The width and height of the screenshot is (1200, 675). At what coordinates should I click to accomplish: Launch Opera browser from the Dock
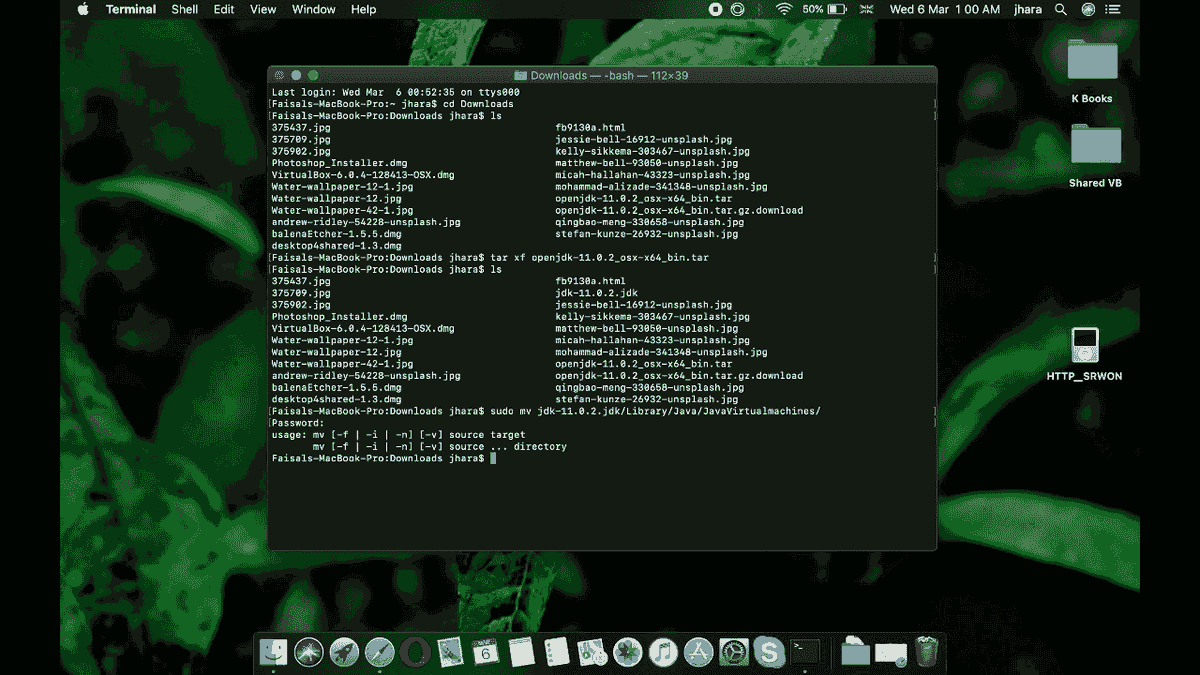click(415, 652)
